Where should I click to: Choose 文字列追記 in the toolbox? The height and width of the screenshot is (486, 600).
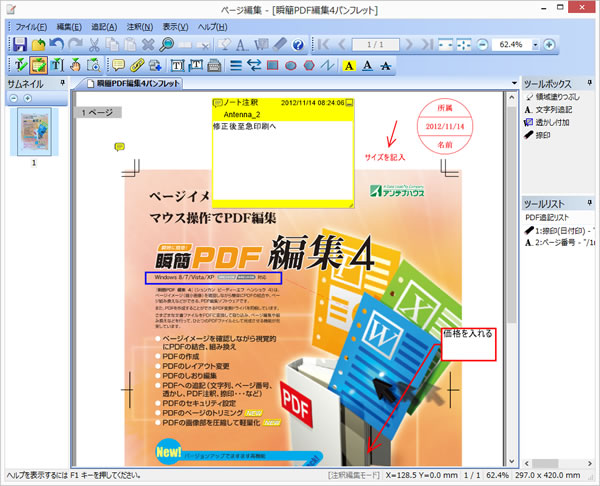548,110
